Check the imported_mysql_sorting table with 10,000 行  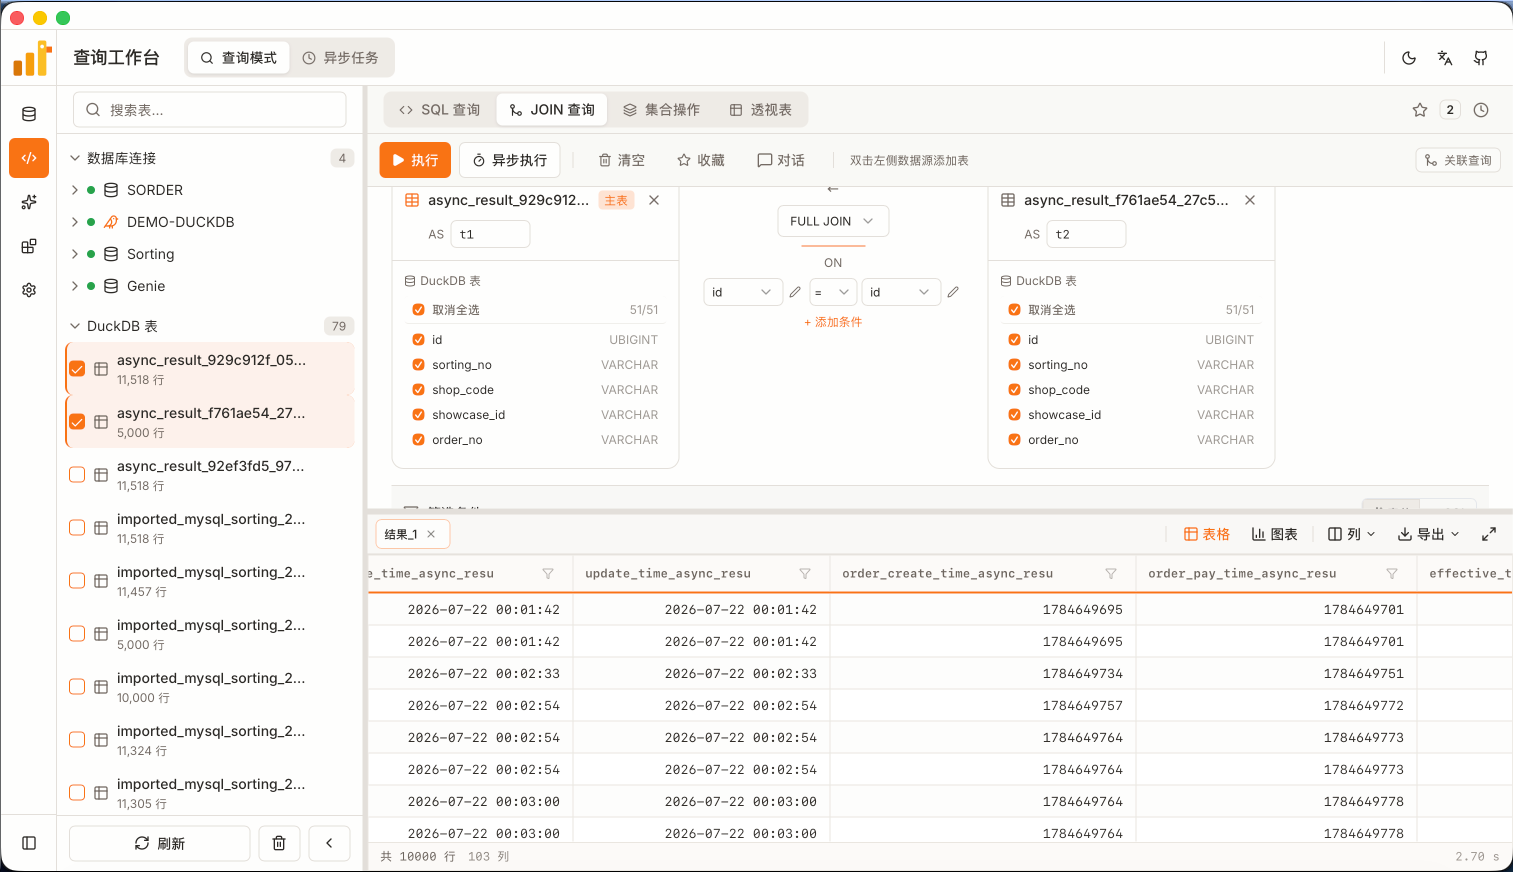pos(77,686)
